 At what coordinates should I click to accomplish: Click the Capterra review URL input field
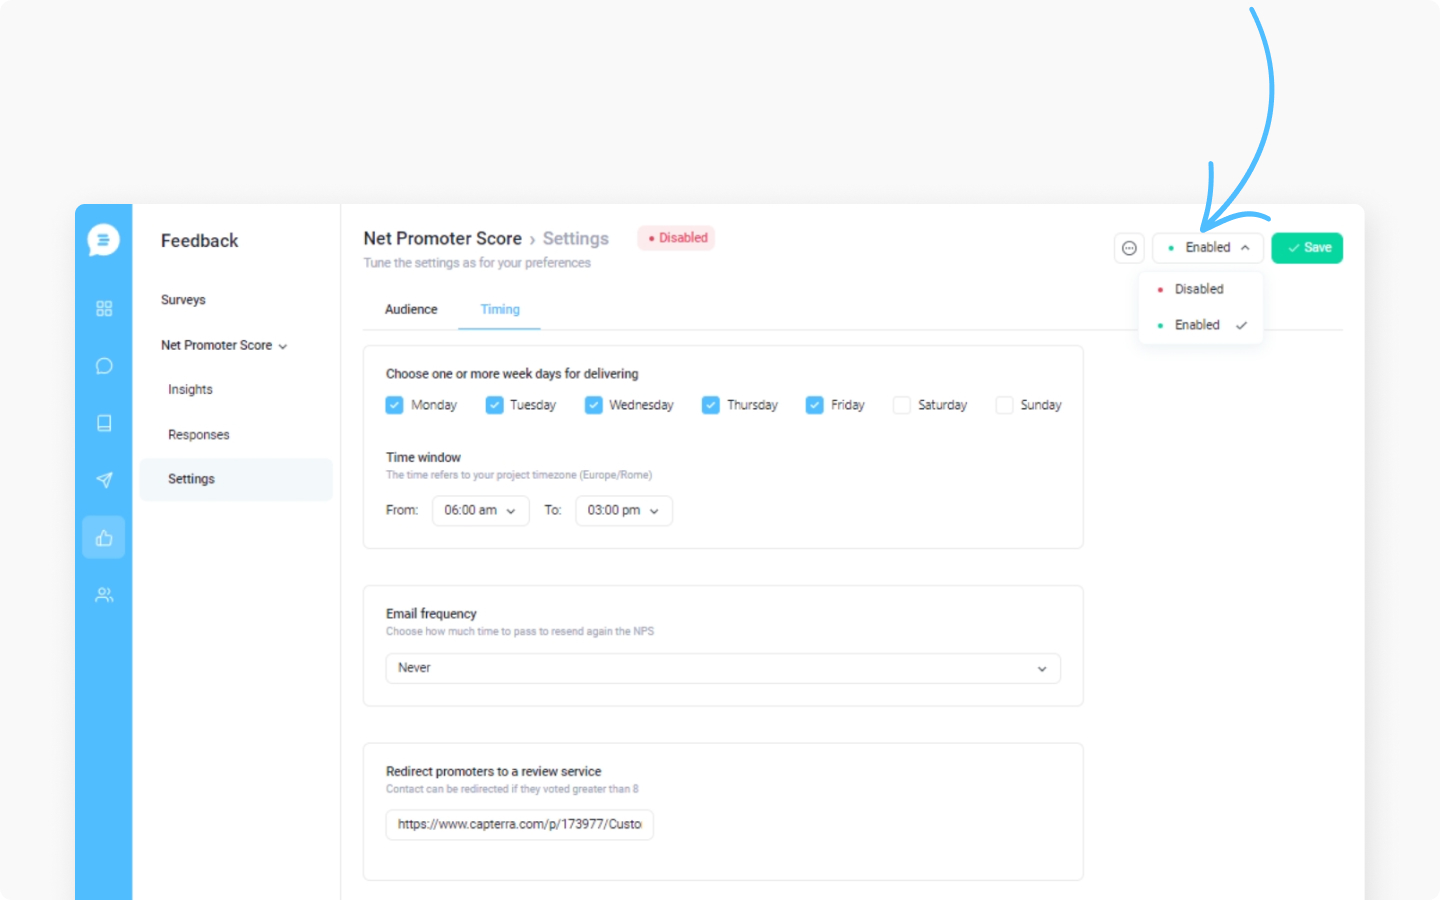520,824
